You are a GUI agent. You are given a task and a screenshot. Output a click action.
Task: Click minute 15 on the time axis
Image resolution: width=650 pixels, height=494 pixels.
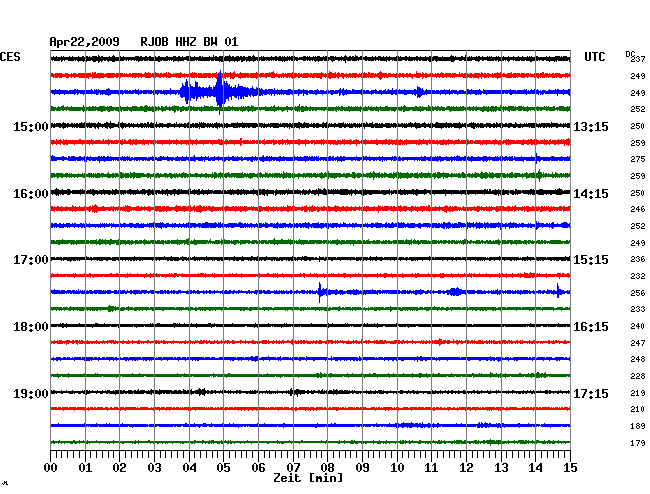(x=570, y=468)
